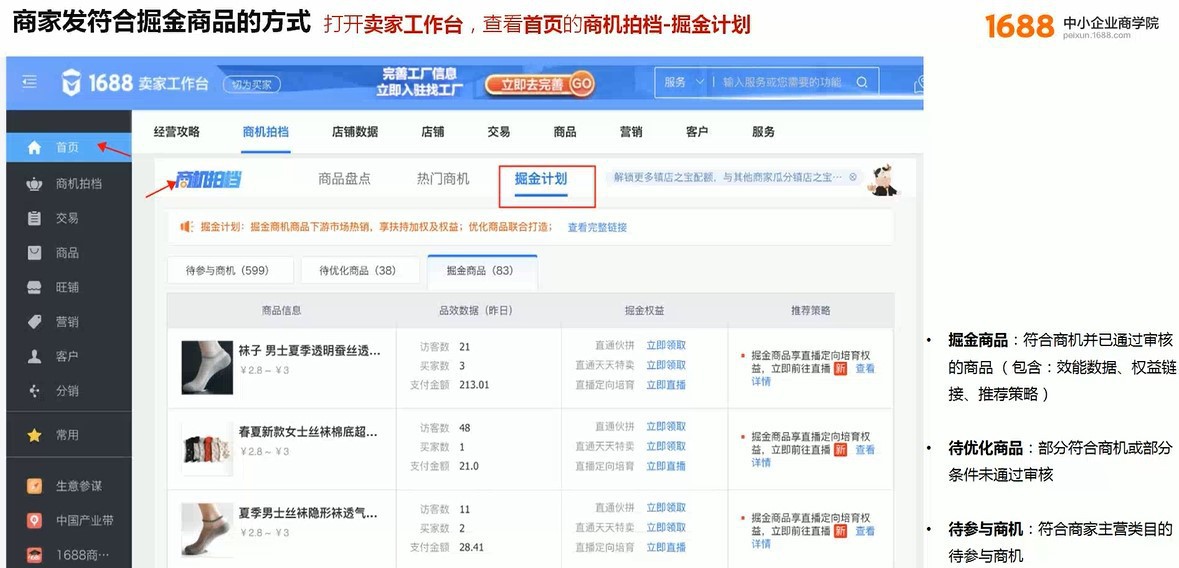The height and width of the screenshot is (568, 1179).
Task: Click the 1688商… red icon in the sidebar
Action: (x=35, y=555)
